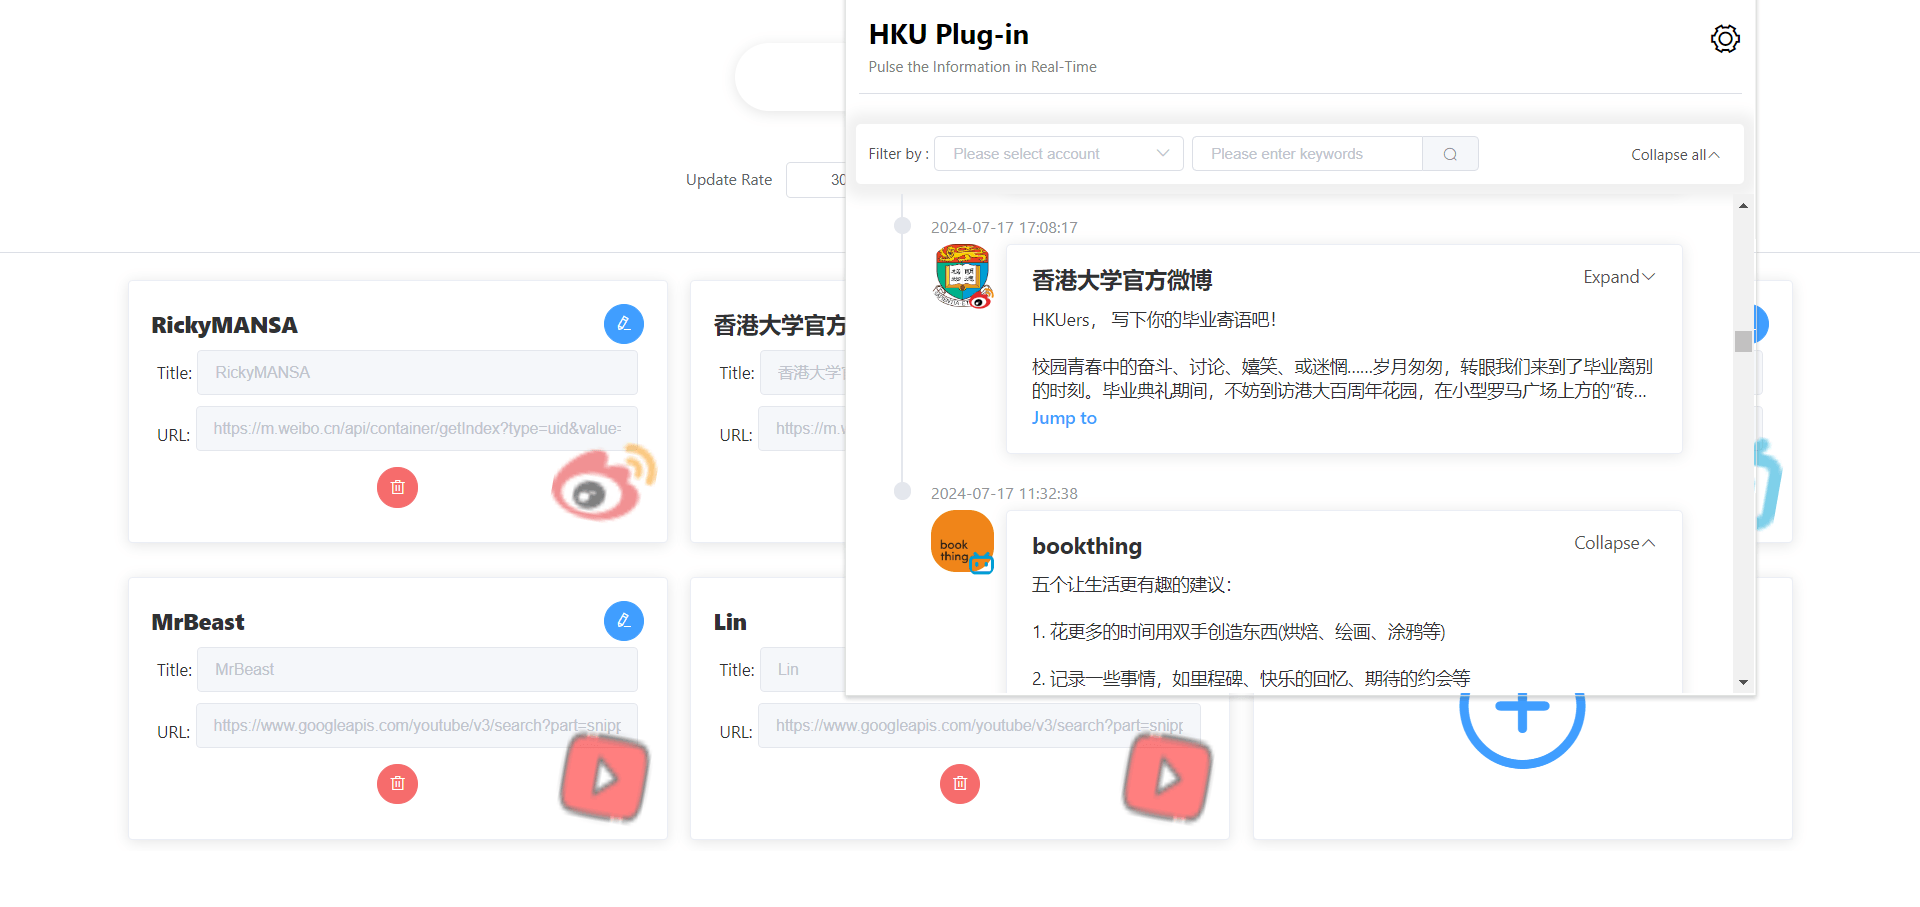
Task: Click the Lin card heading
Action: (730, 622)
